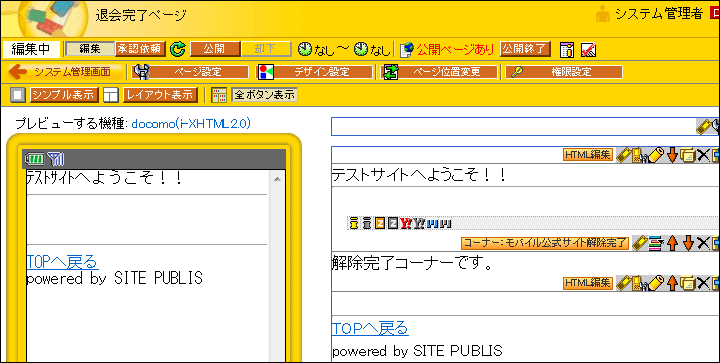Image resolution: width=720 pixels, height=363 pixels.
Task: Click the delete X in the first HTML編集 row
Action: click(x=703, y=155)
